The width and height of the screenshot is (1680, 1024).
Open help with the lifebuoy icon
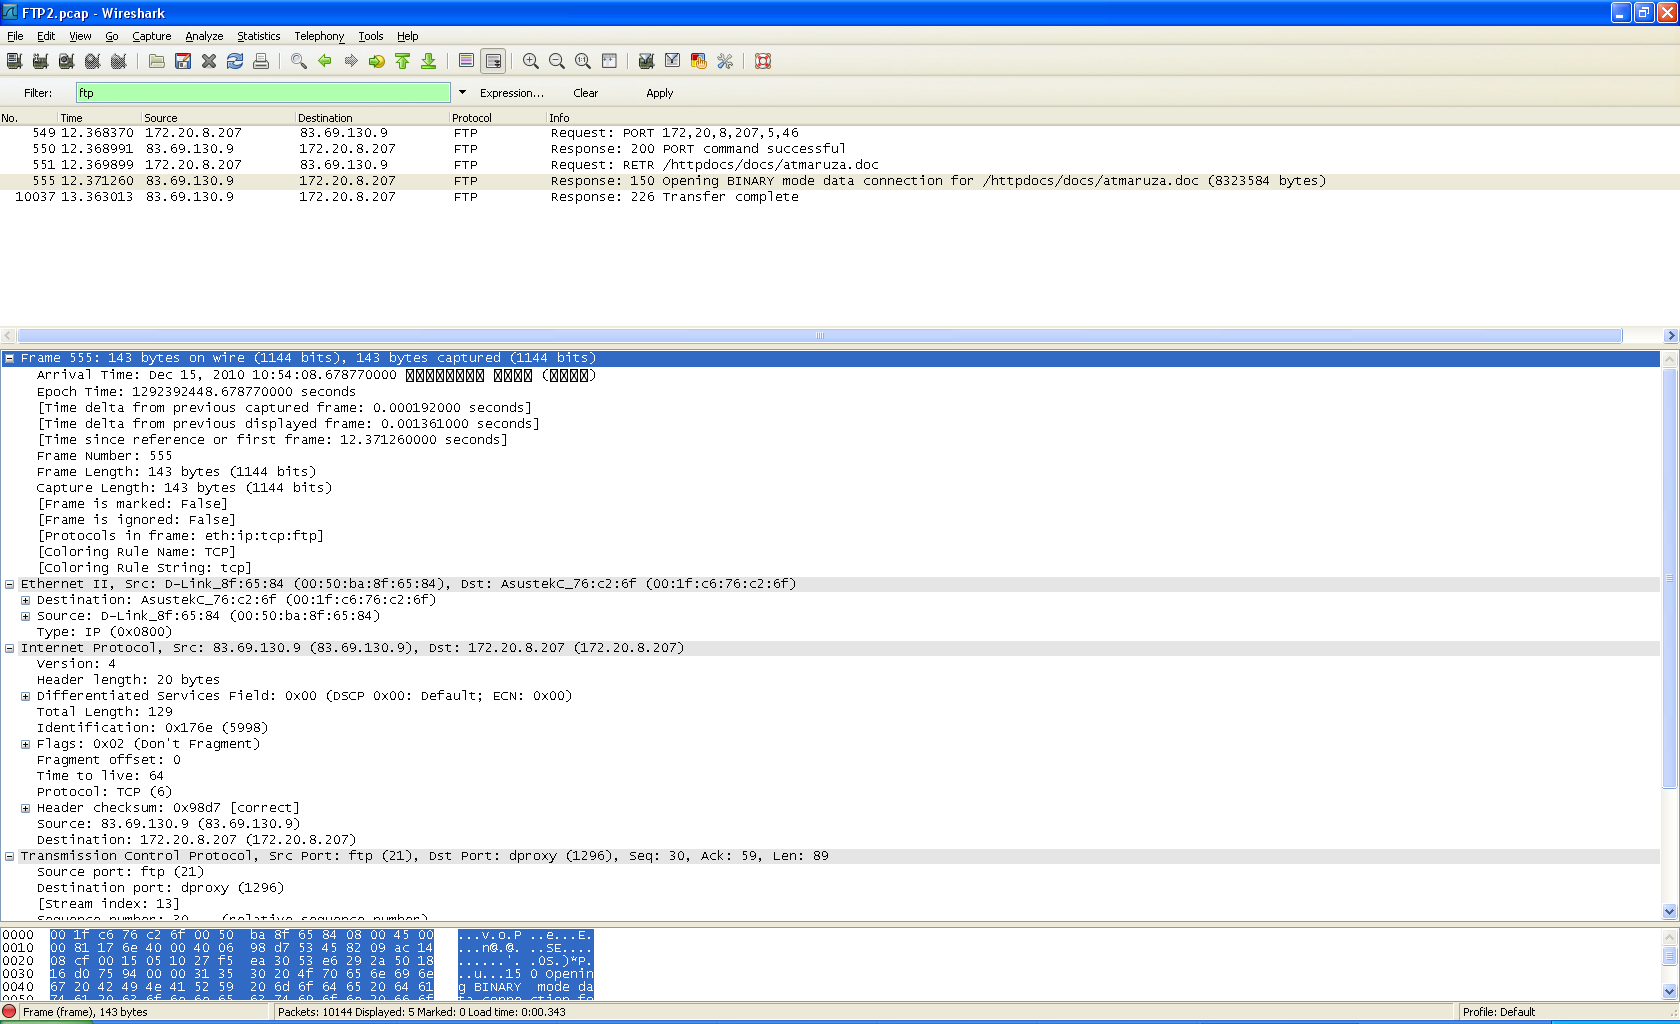[x=763, y=61]
